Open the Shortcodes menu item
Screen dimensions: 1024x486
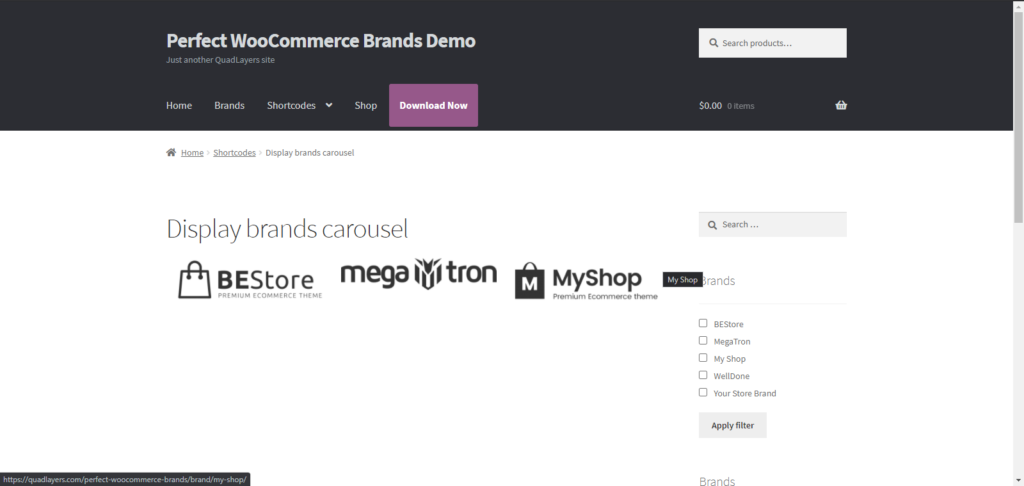(x=291, y=105)
